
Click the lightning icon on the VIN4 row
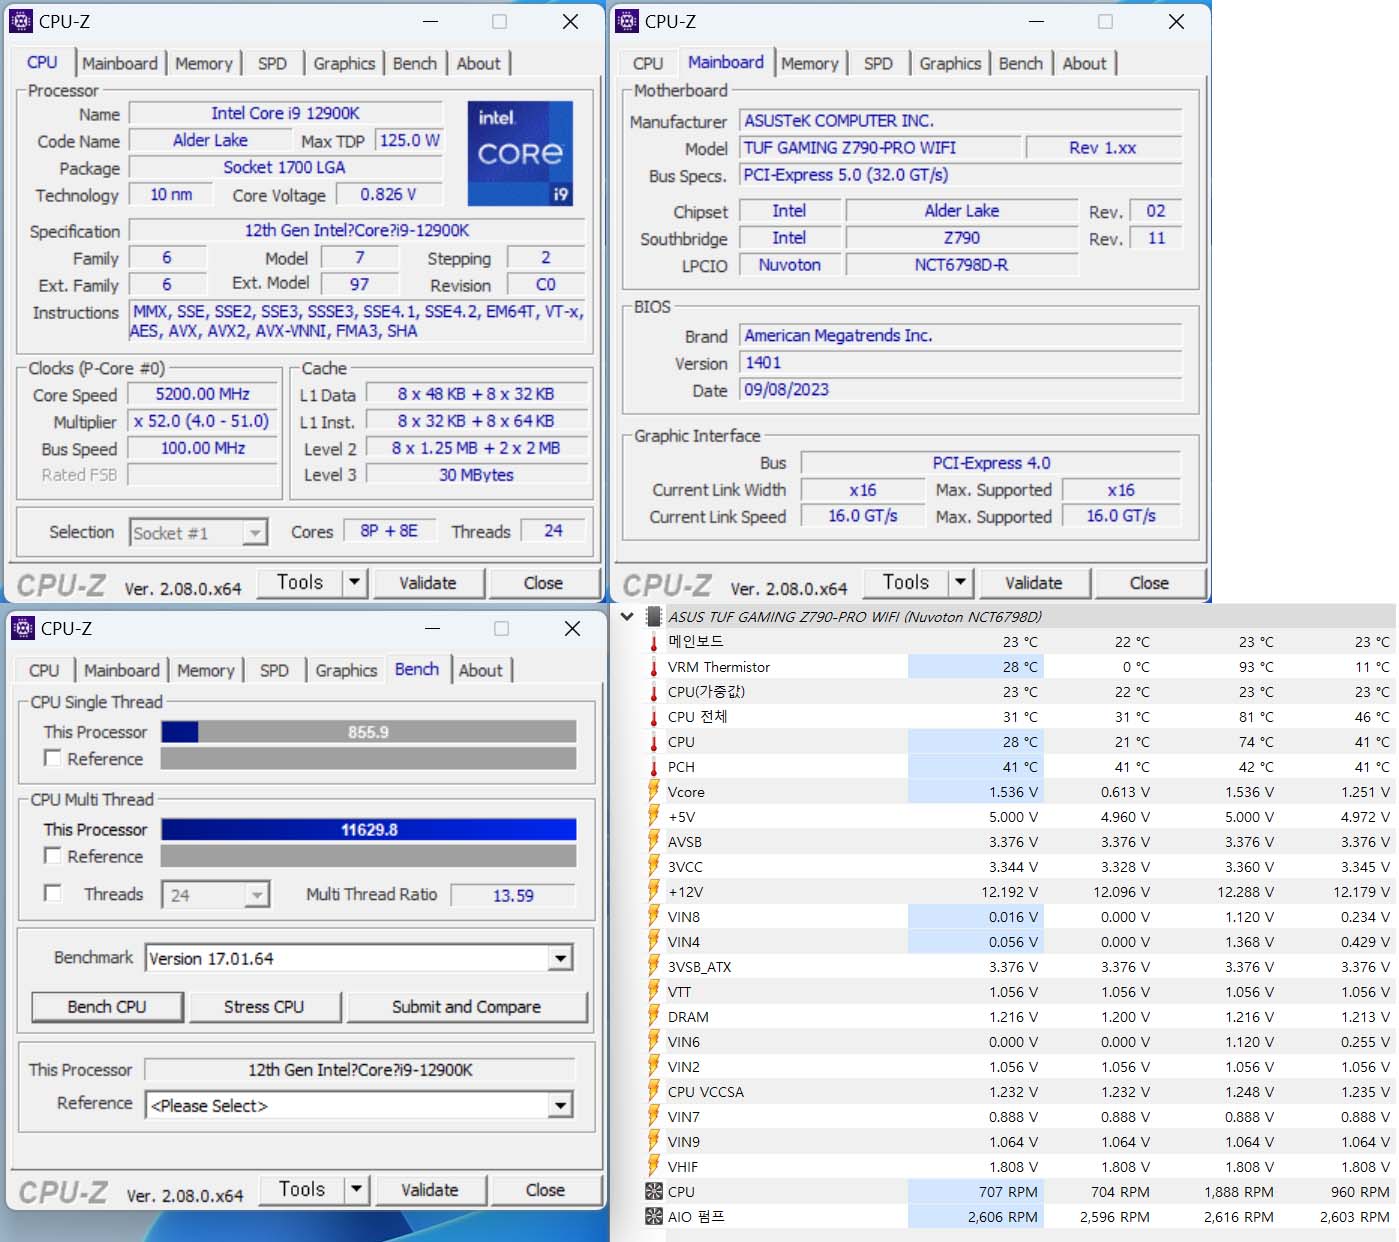[654, 941]
